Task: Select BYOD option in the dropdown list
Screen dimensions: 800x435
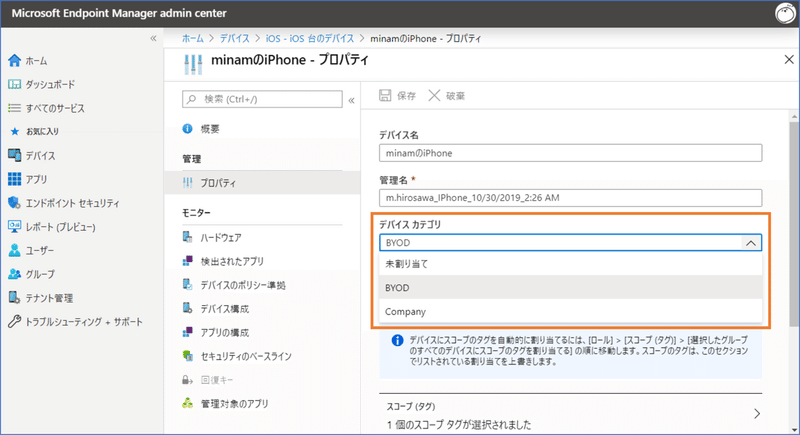Action: click(x=570, y=288)
